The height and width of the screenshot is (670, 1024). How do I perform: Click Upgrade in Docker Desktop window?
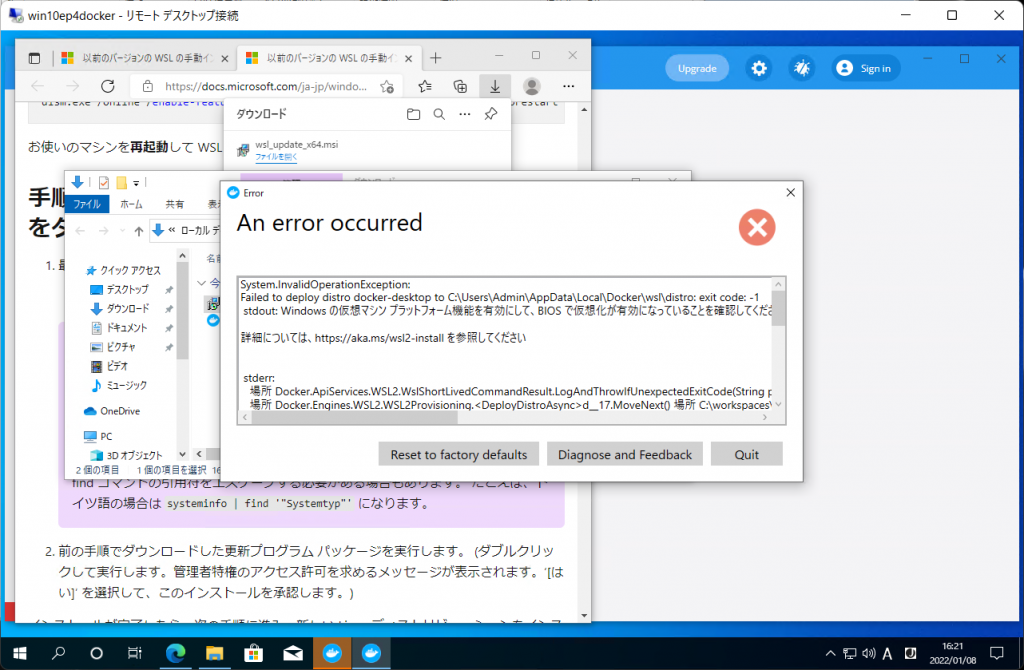tap(697, 69)
